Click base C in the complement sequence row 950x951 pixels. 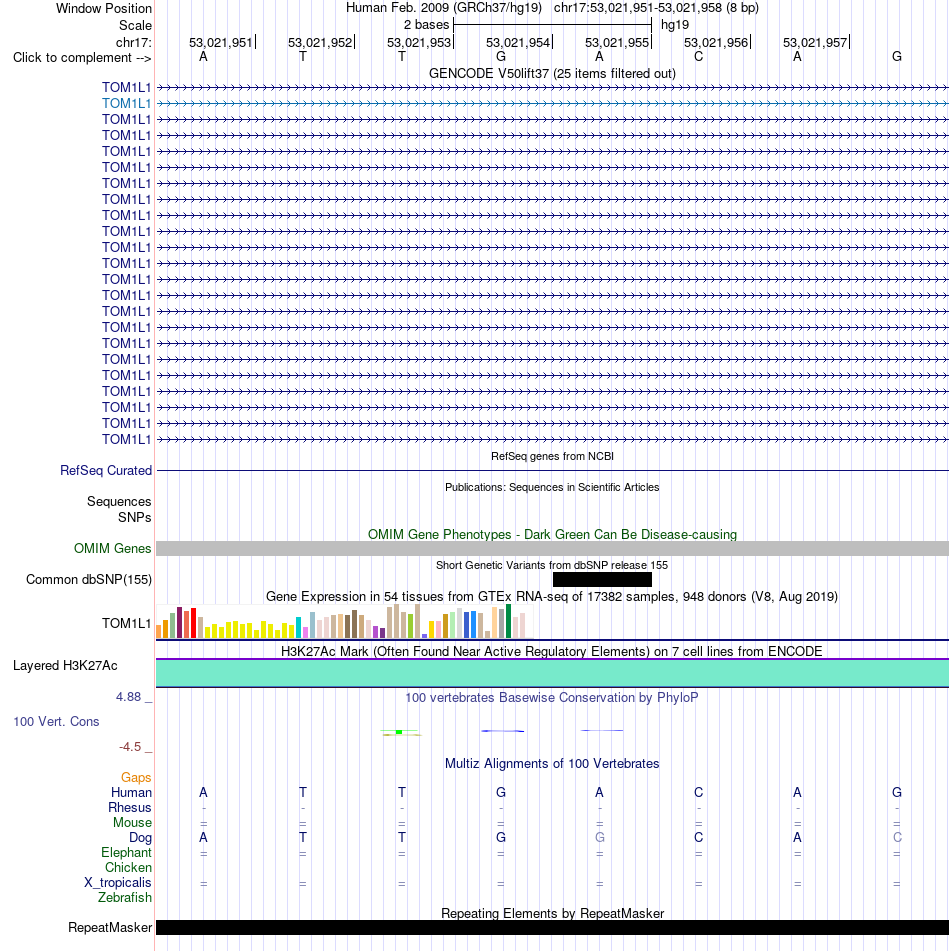click(x=698, y=56)
